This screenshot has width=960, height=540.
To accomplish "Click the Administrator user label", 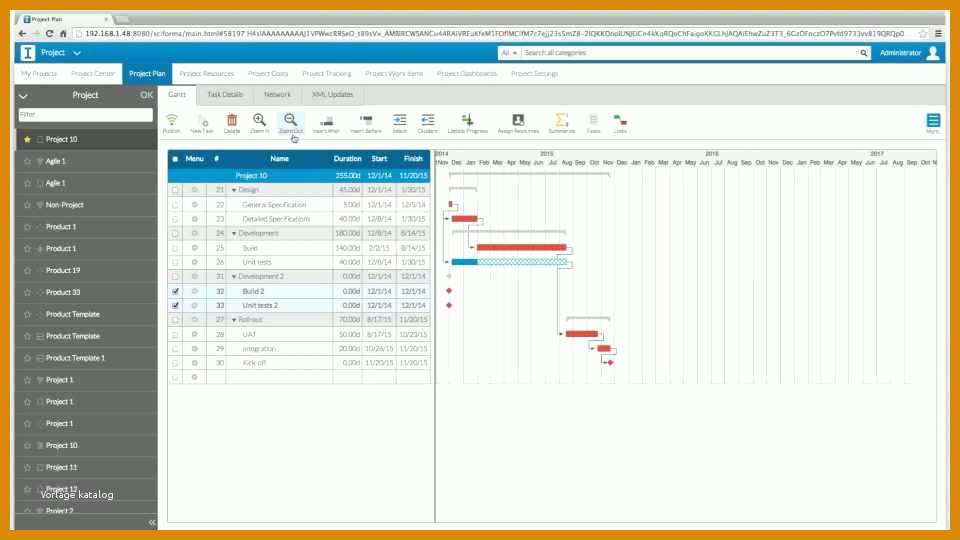I will click(900, 53).
